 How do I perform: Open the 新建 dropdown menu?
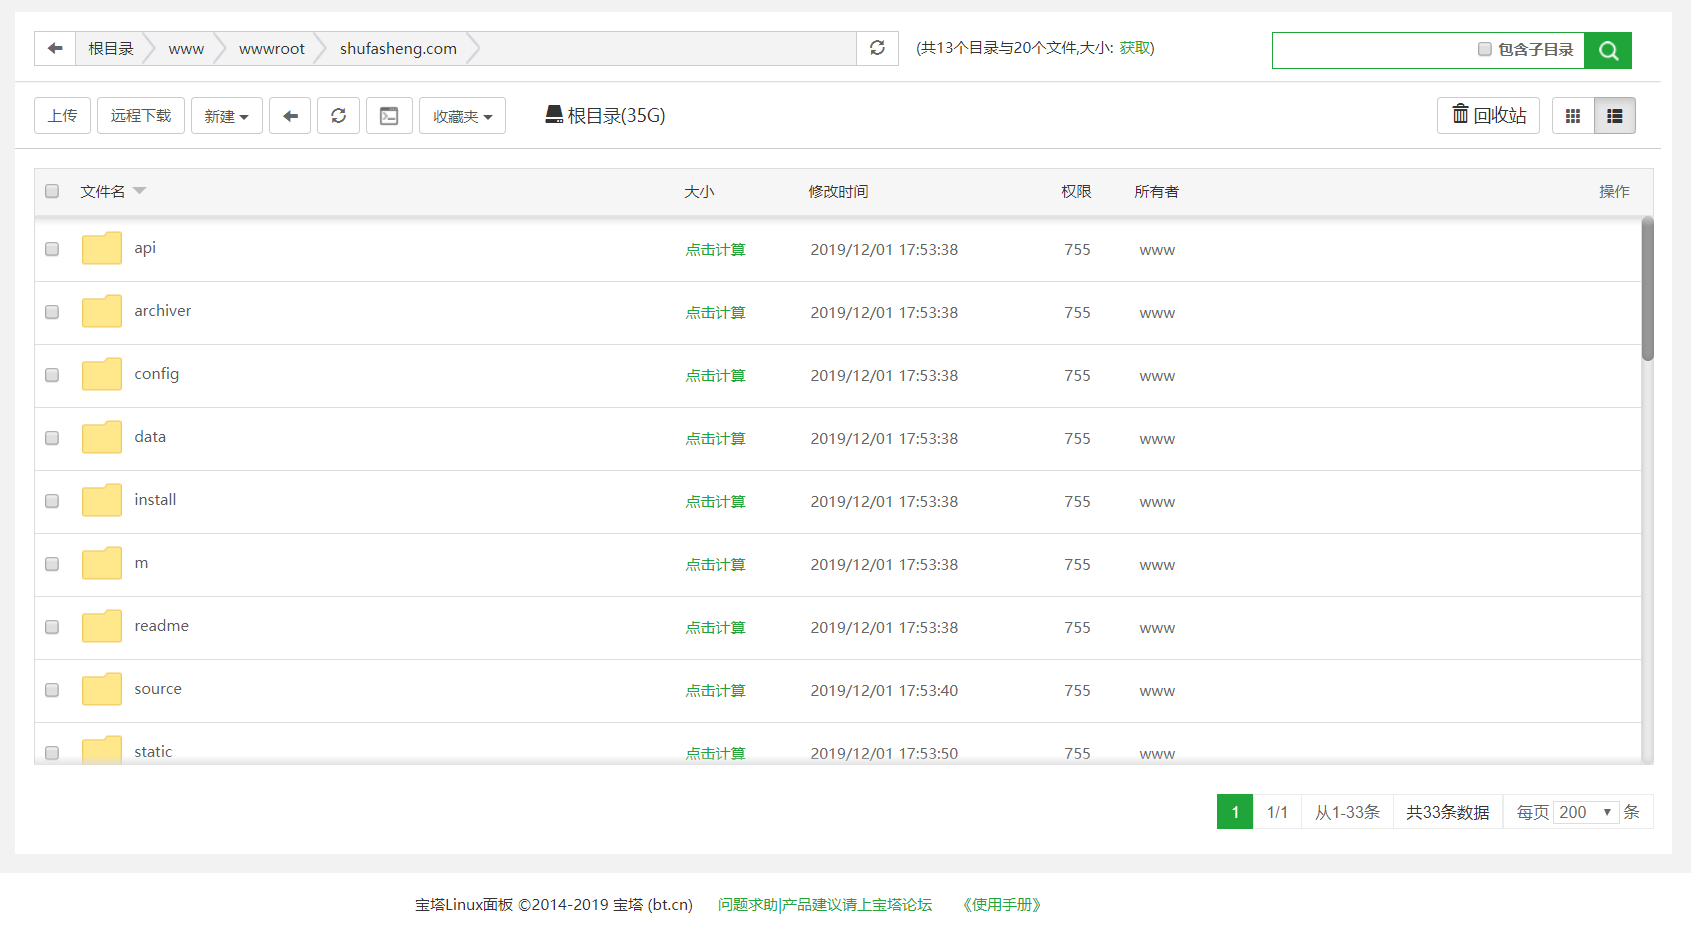click(x=227, y=116)
